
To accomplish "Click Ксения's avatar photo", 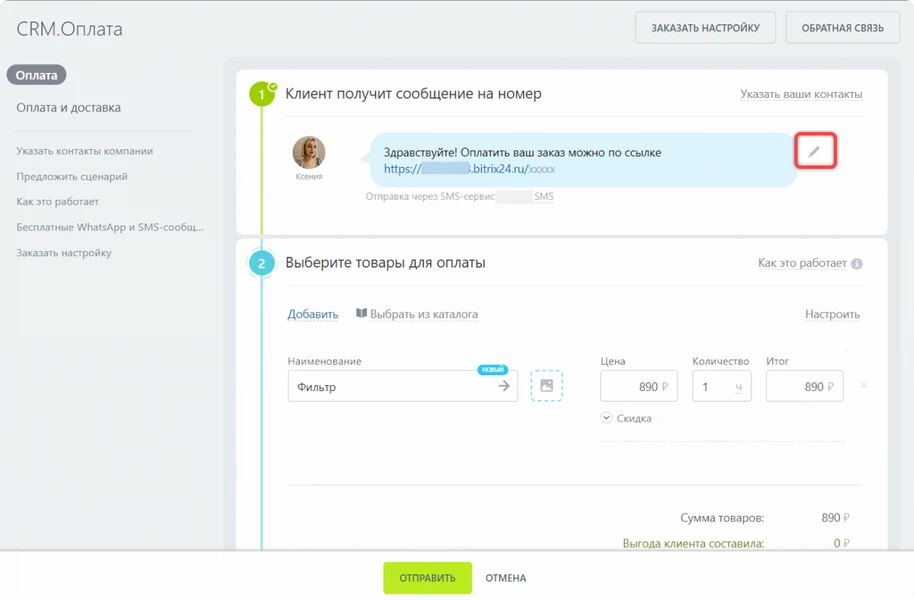I will pos(311,150).
